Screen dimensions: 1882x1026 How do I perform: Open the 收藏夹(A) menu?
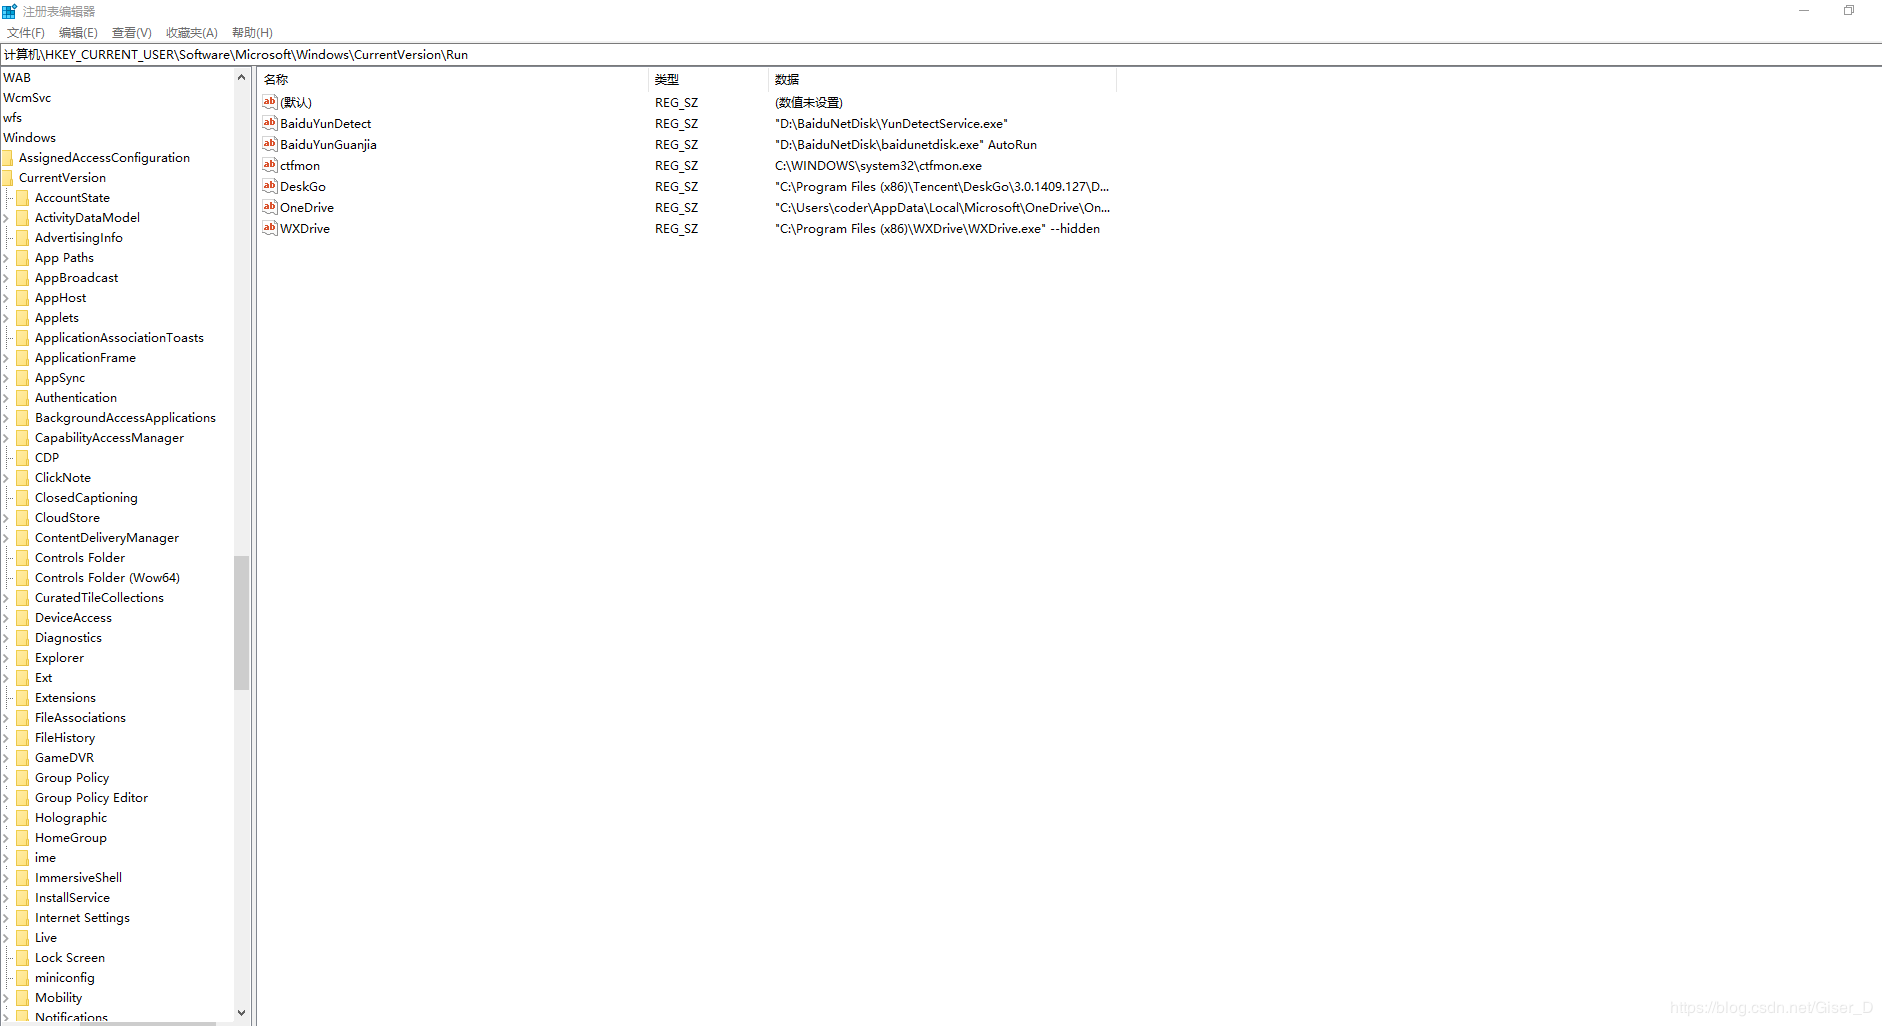(x=191, y=33)
